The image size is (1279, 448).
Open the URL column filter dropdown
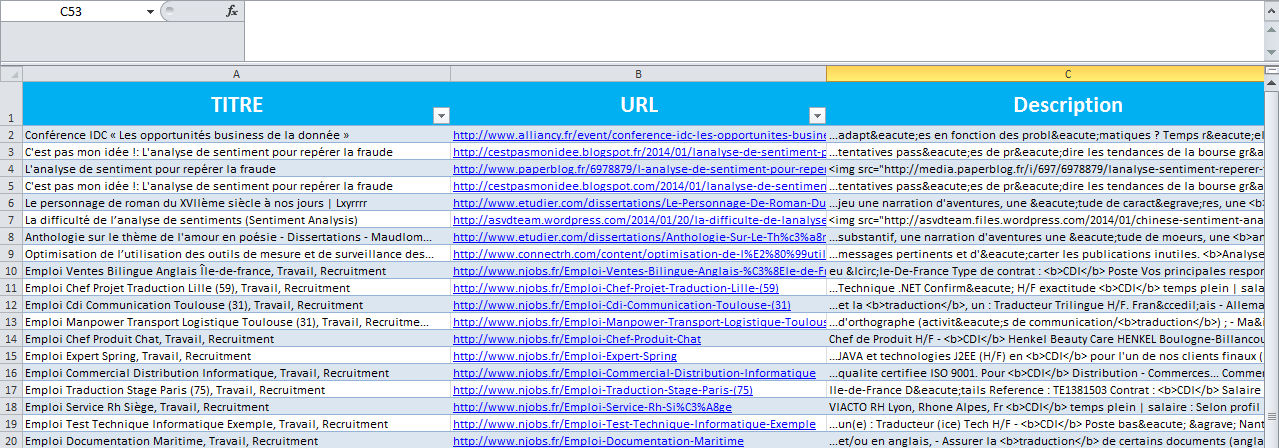(816, 115)
